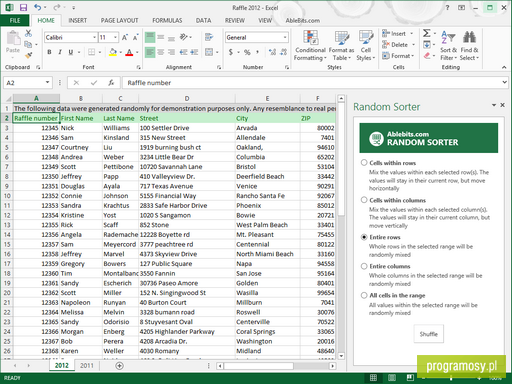Undo the last action
This screenshot has height=384, width=512.
click(38, 7)
